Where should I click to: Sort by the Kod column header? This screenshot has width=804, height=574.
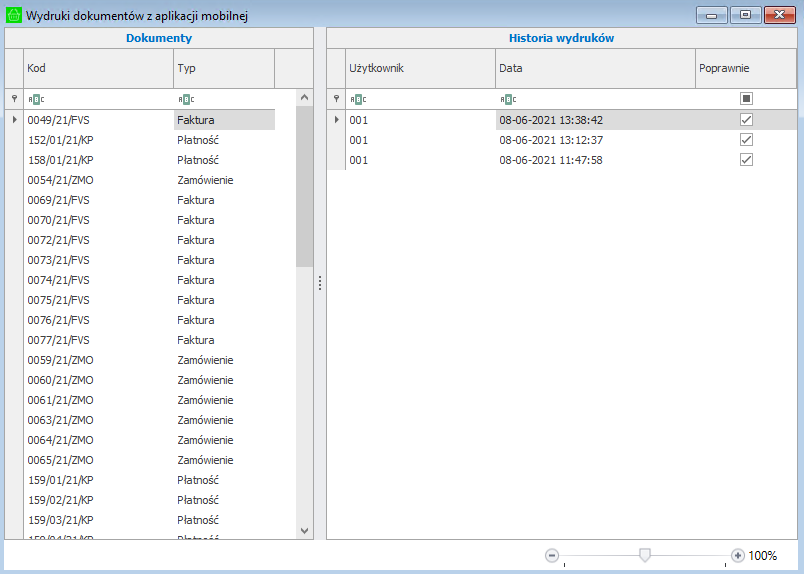point(98,69)
